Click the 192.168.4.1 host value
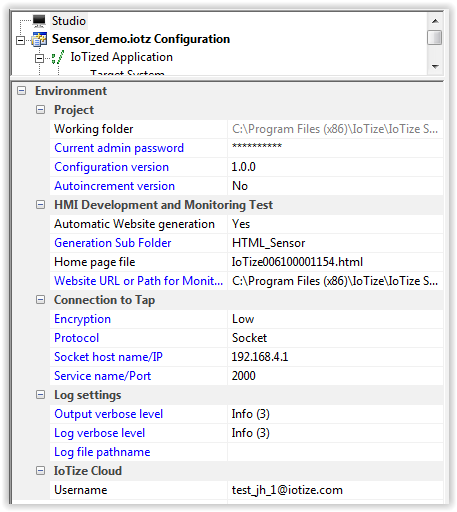 [x=335, y=357]
